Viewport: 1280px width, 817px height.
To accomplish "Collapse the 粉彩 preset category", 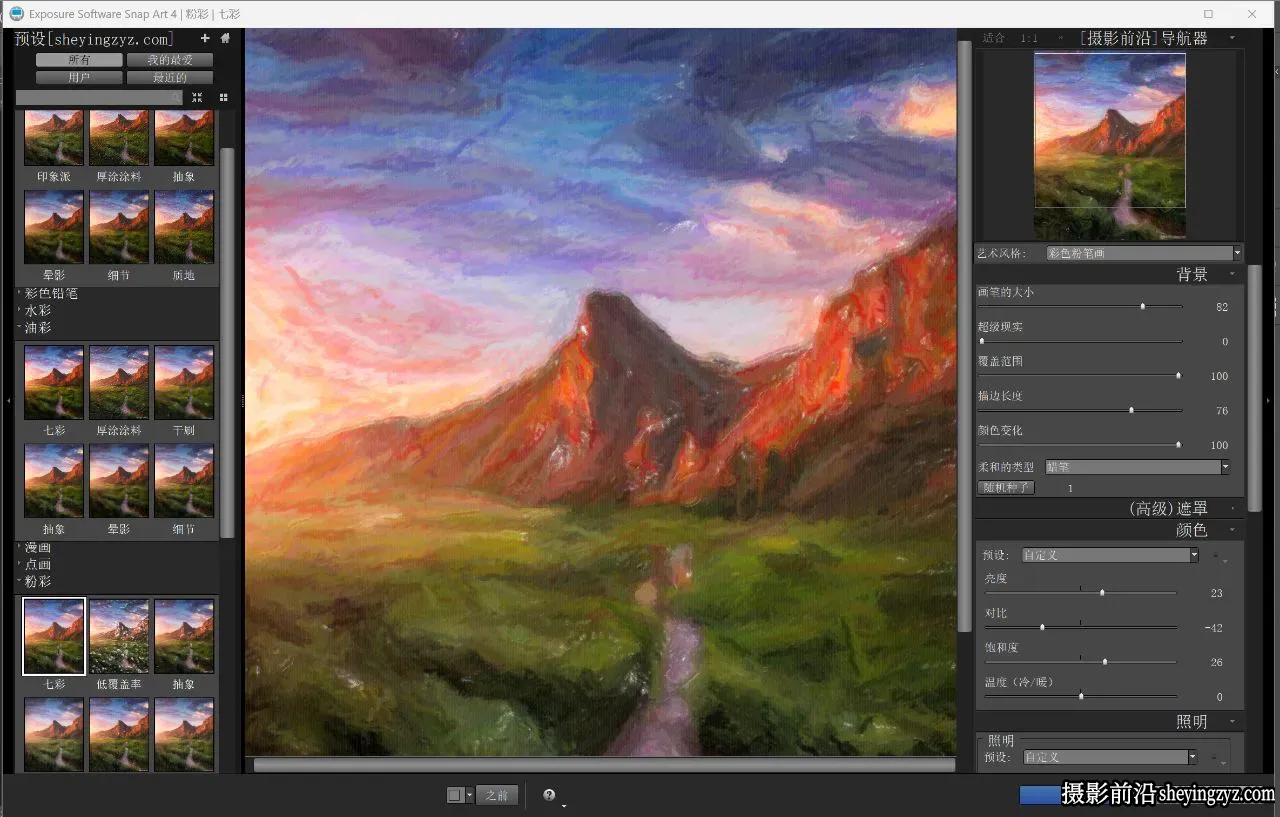I will tap(38, 582).
